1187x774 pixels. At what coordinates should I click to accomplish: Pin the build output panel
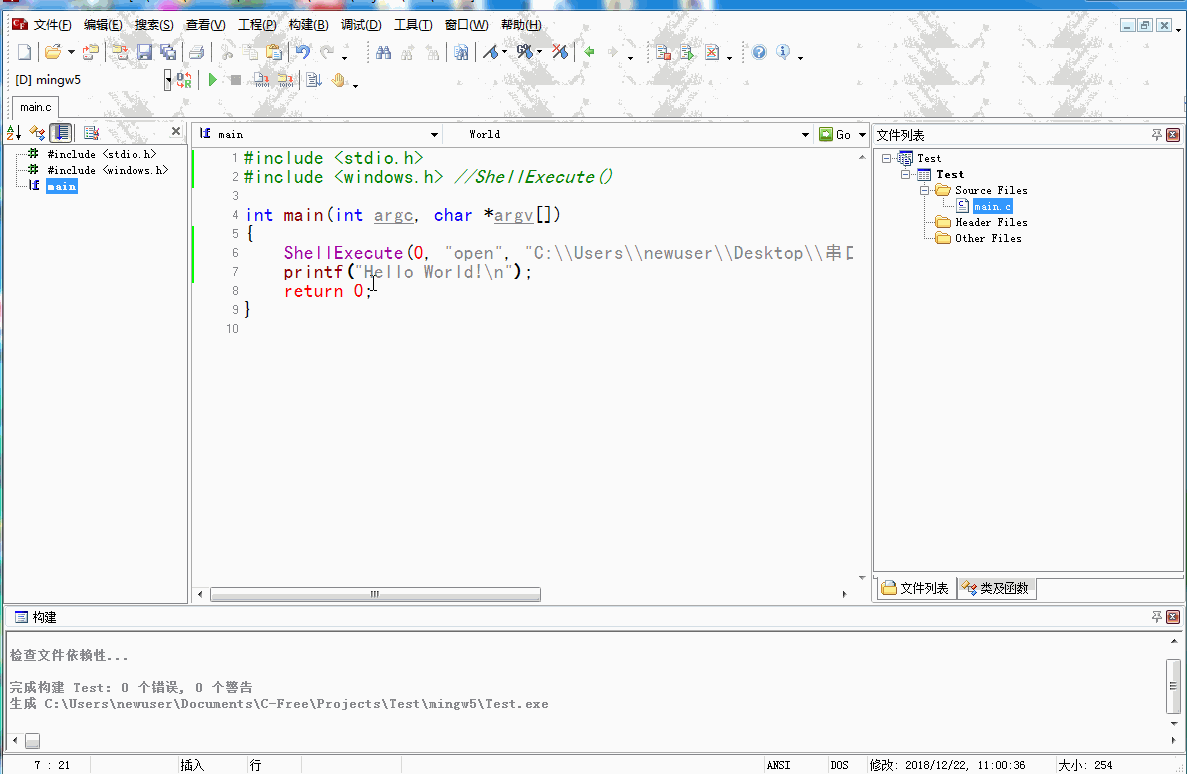click(x=1158, y=617)
